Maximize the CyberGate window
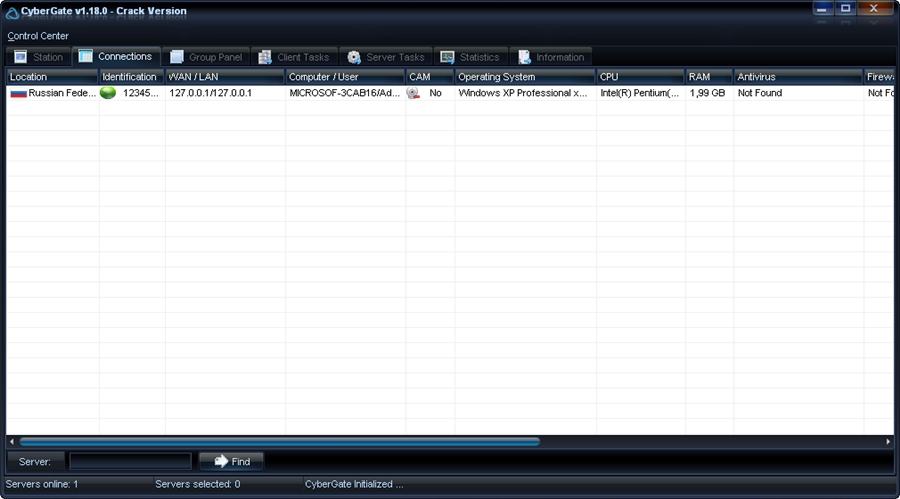The image size is (900, 499). pos(845,9)
